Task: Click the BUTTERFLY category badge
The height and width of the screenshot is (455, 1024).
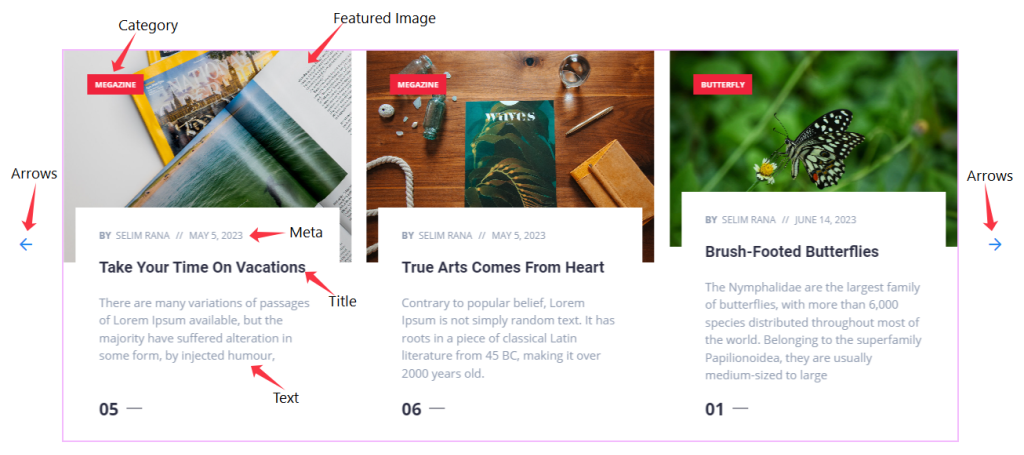Action: [722, 85]
